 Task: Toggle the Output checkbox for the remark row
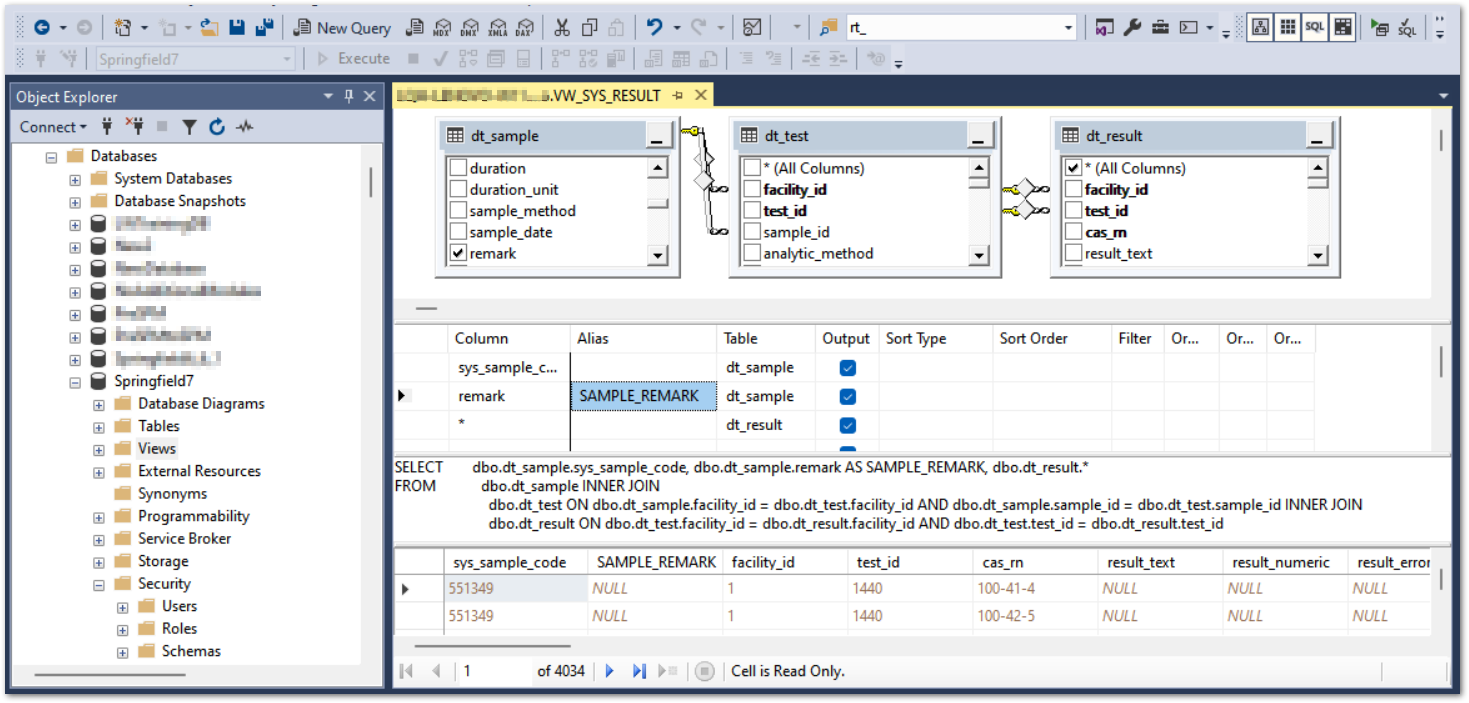[846, 396]
